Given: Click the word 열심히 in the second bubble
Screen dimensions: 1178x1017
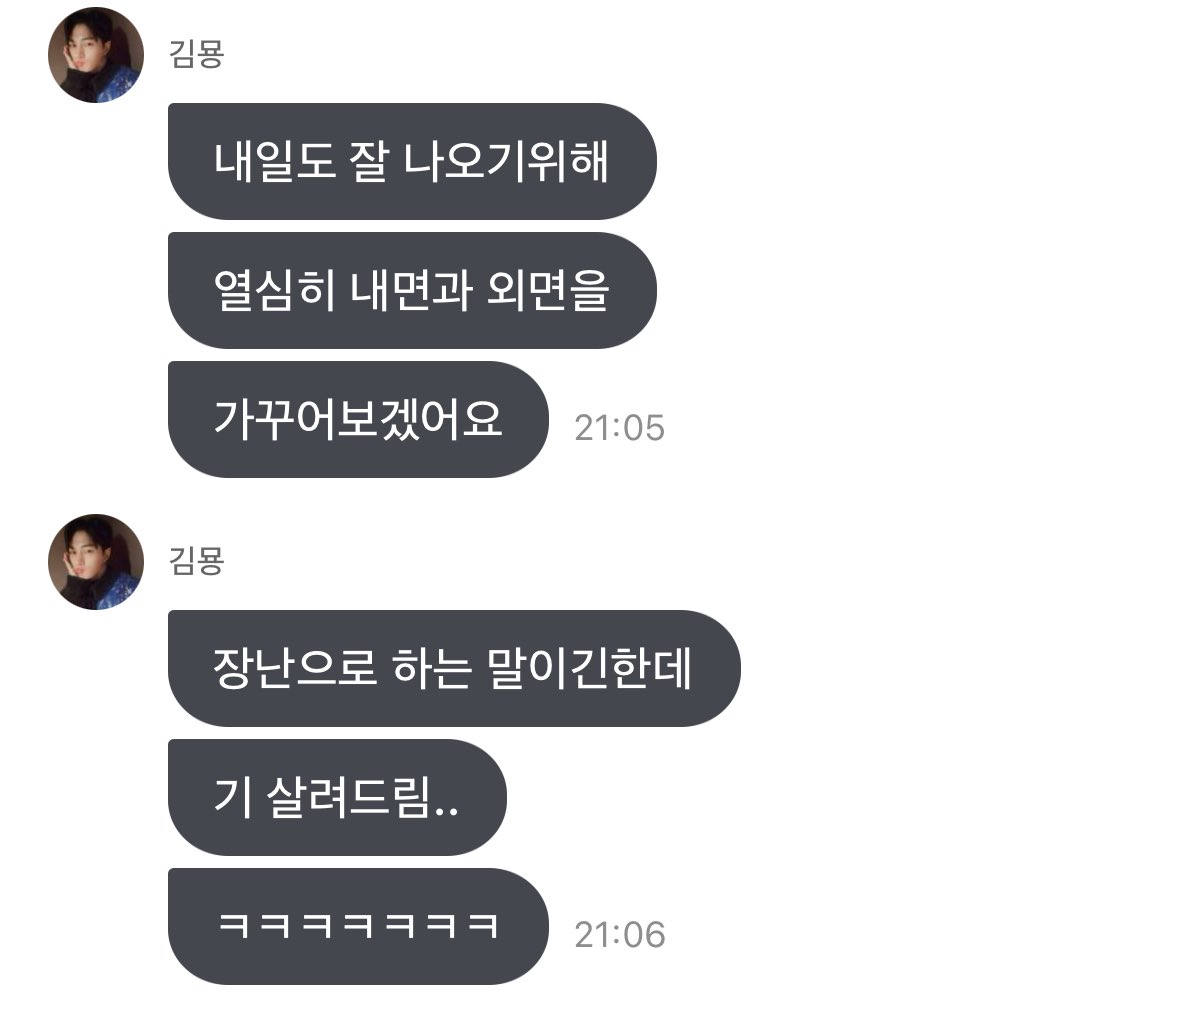Looking at the screenshot, I should 273,291.
